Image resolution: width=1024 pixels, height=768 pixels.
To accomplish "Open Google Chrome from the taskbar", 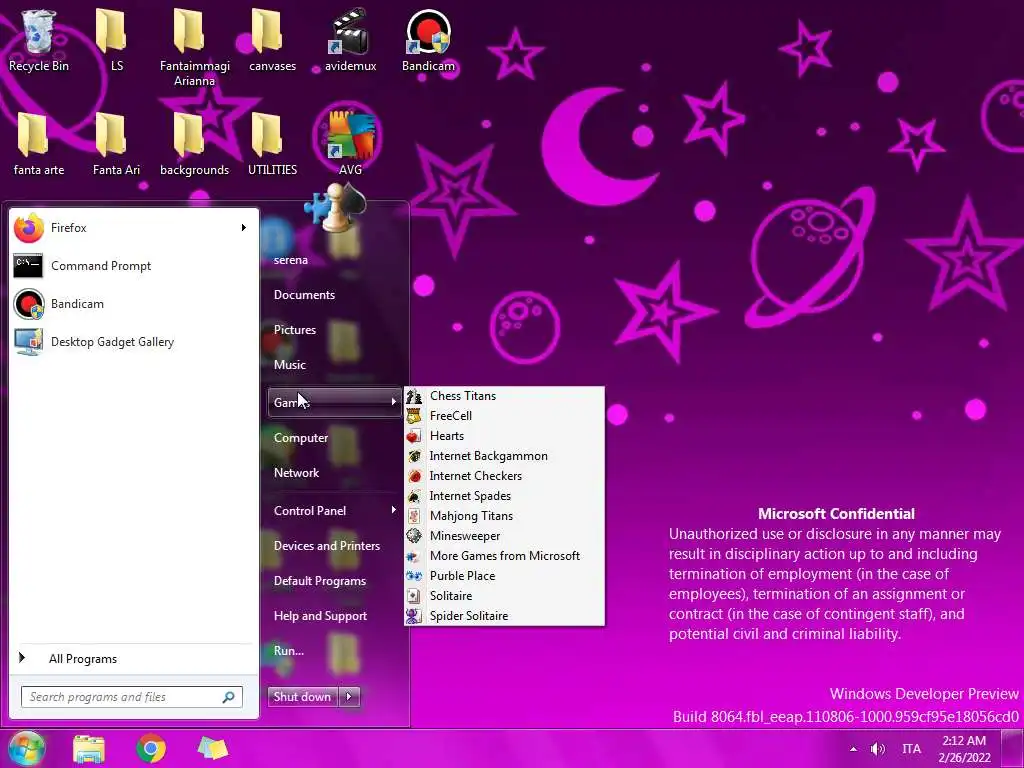I will [151, 748].
